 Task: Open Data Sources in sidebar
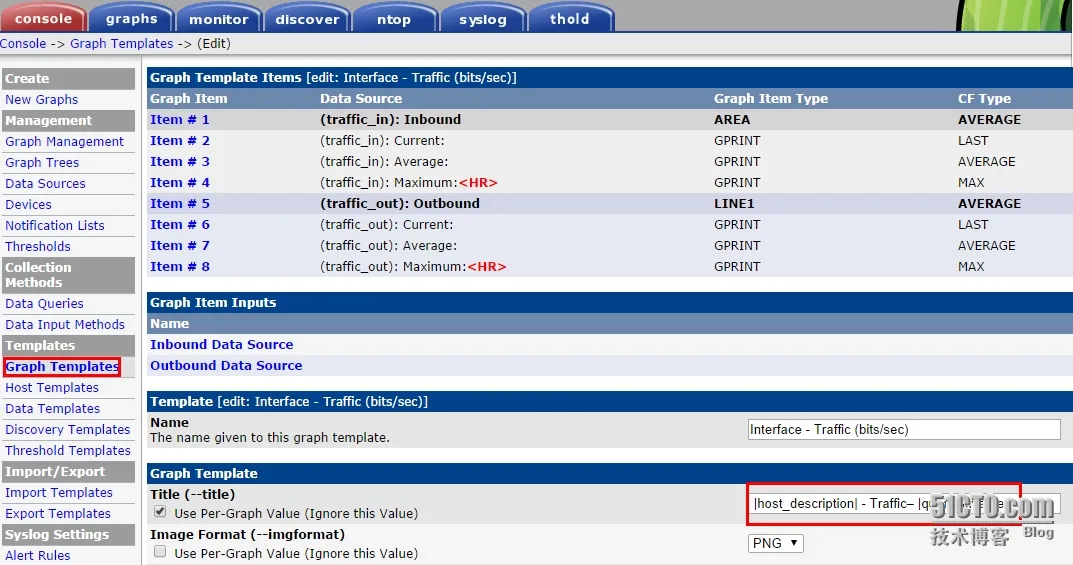[x=45, y=183]
